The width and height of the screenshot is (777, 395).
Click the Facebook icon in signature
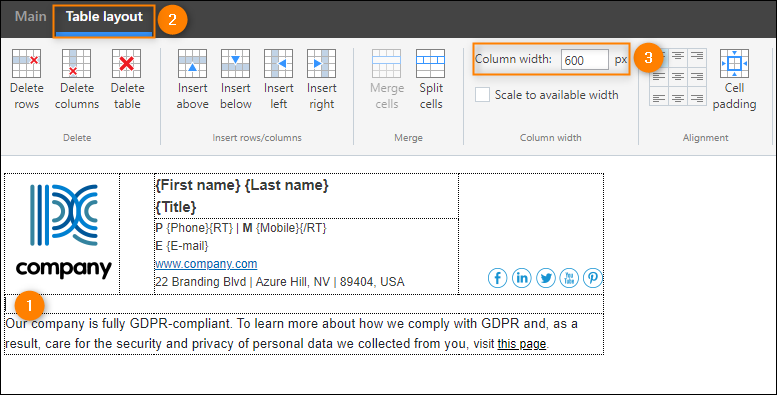(x=498, y=278)
